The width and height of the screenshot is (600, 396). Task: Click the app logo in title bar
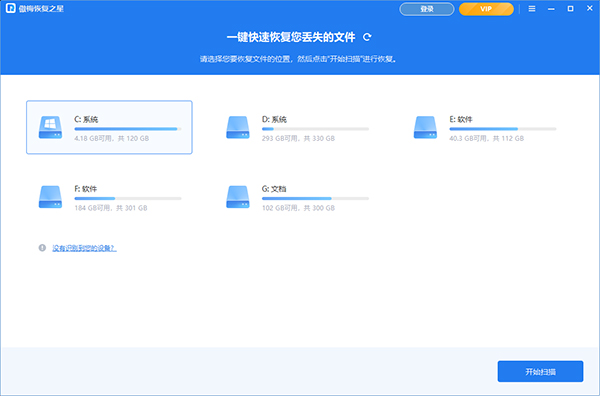click(10, 8)
